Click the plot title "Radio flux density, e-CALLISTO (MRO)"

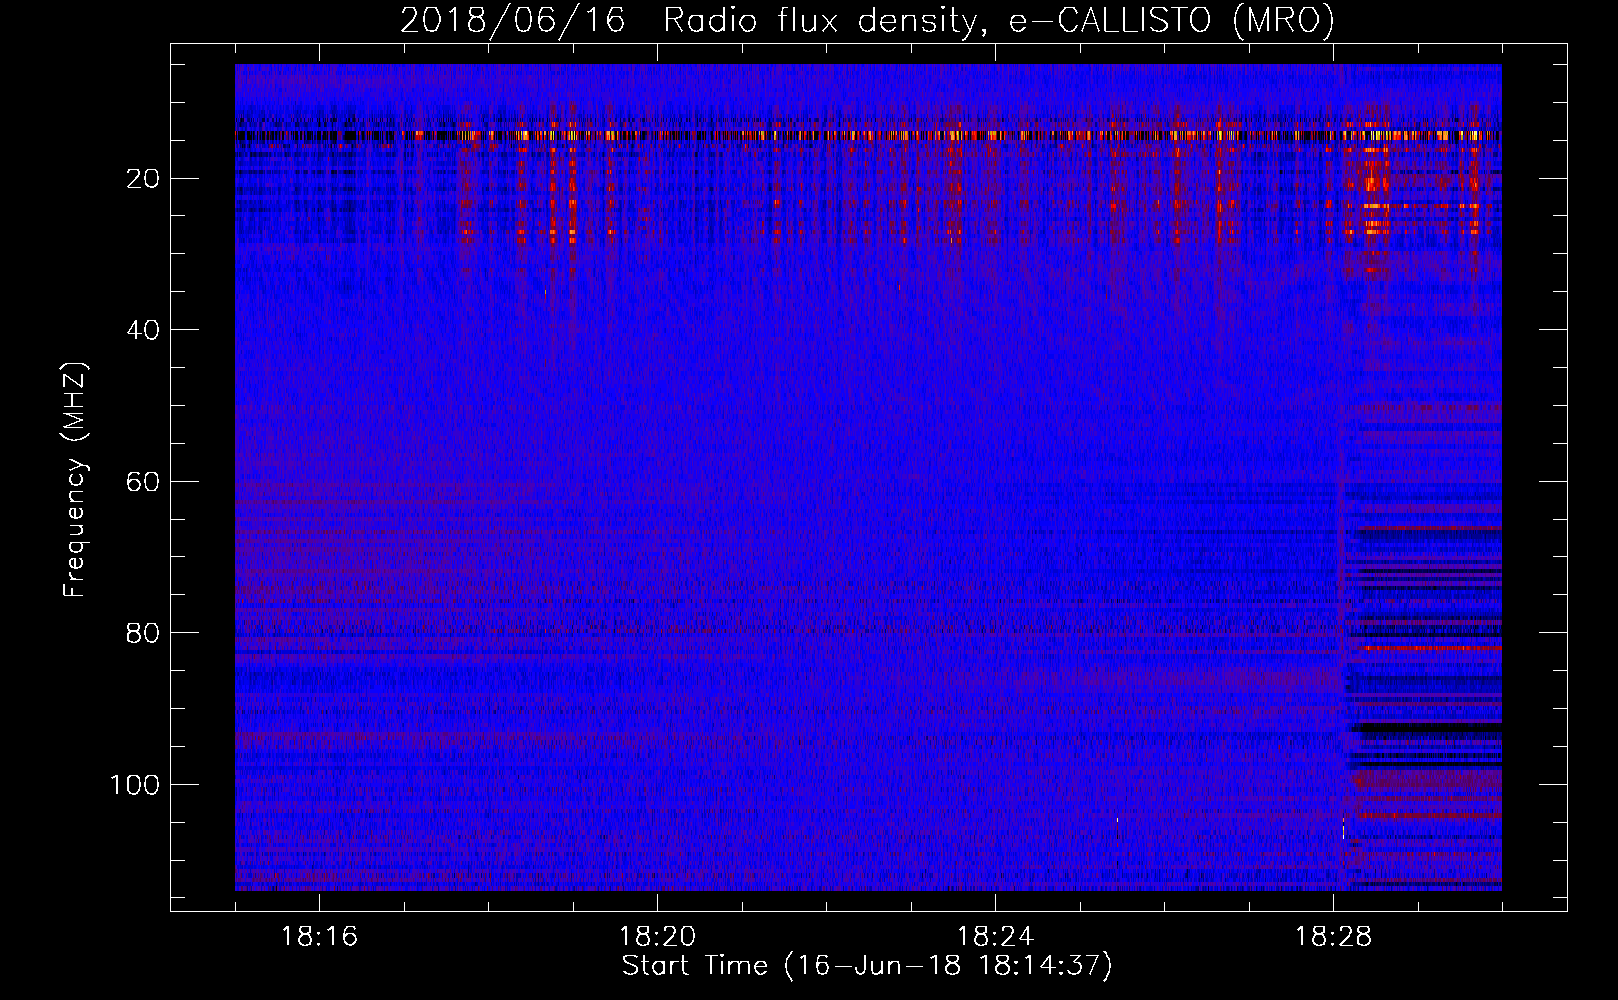tap(998, 21)
